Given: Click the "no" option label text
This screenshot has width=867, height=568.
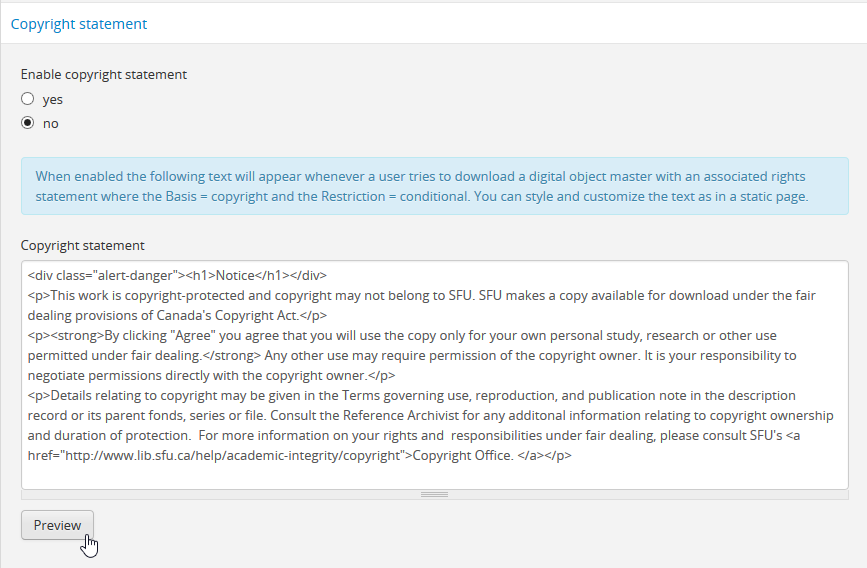Looking at the screenshot, I should pyautogui.click(x=51, y=123).
